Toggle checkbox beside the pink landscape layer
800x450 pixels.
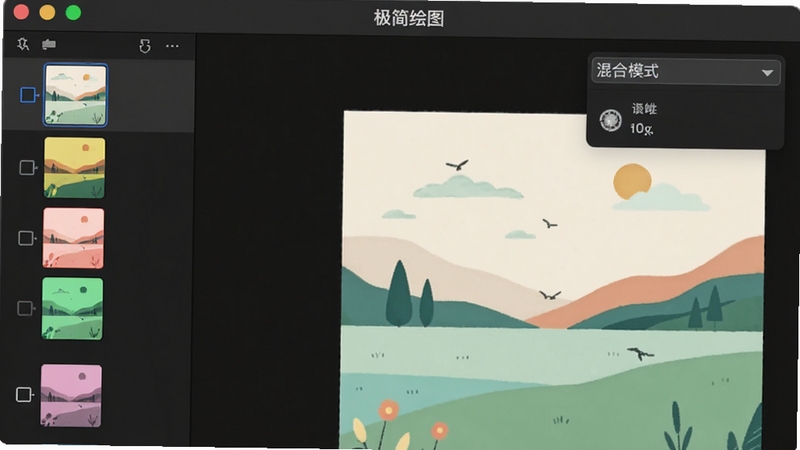(x=26, y=238)
